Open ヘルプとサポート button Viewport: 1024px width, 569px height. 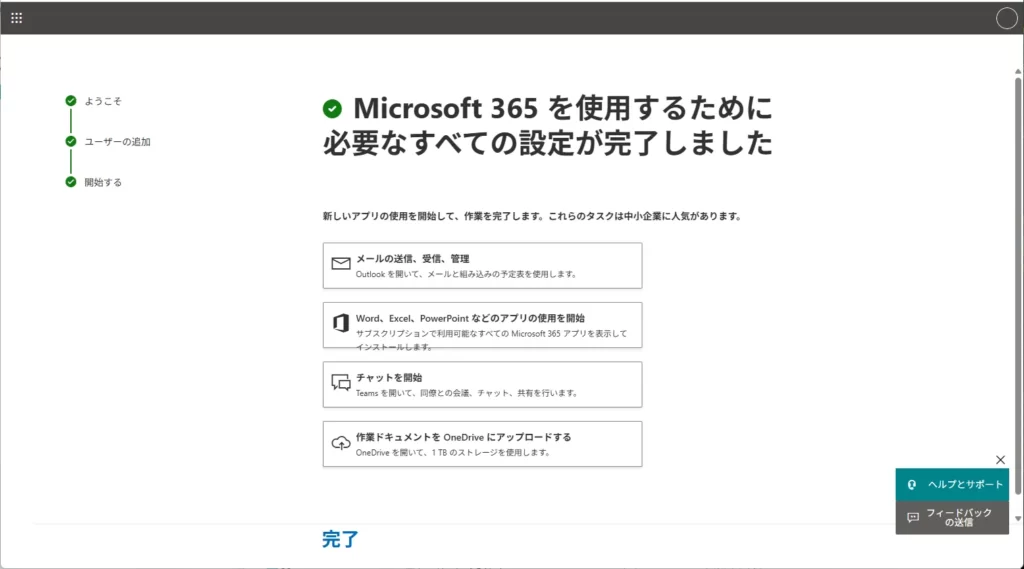(x=952, y=485)
